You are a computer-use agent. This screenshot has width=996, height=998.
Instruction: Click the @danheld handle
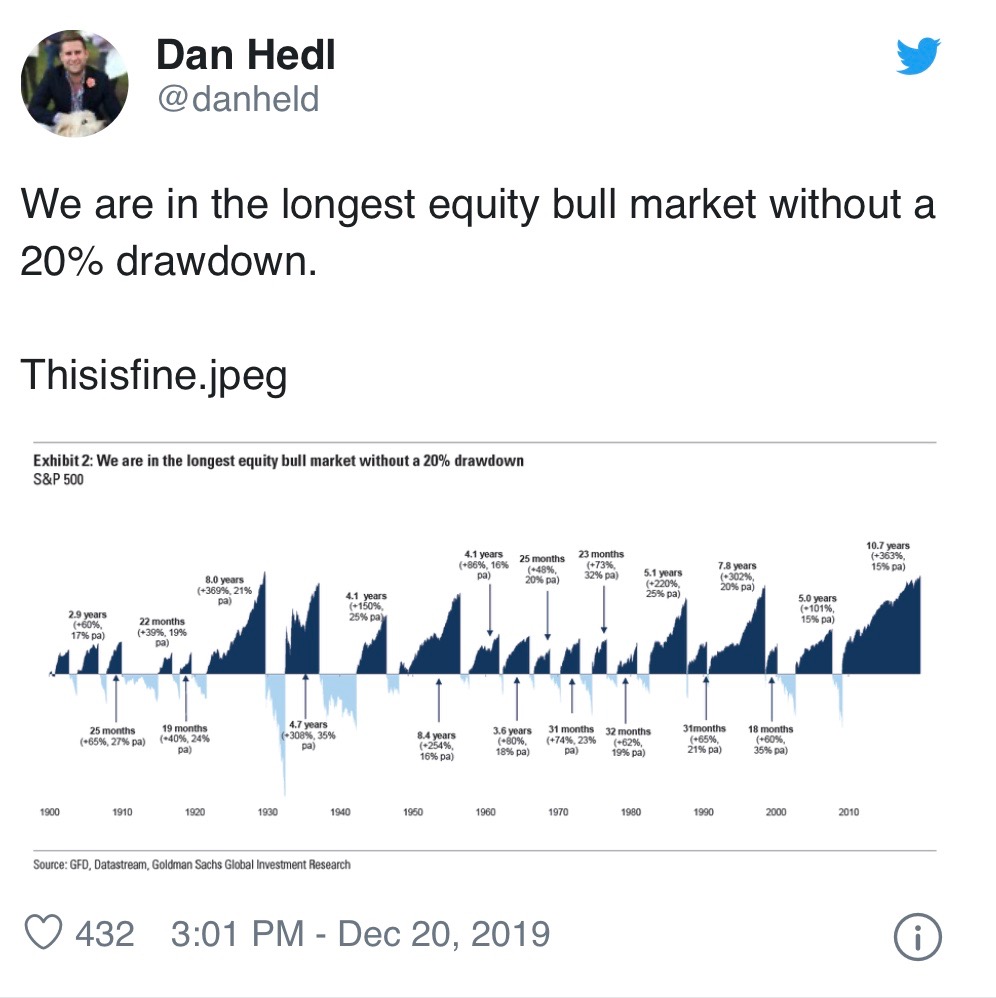click(x=238, y=100)
